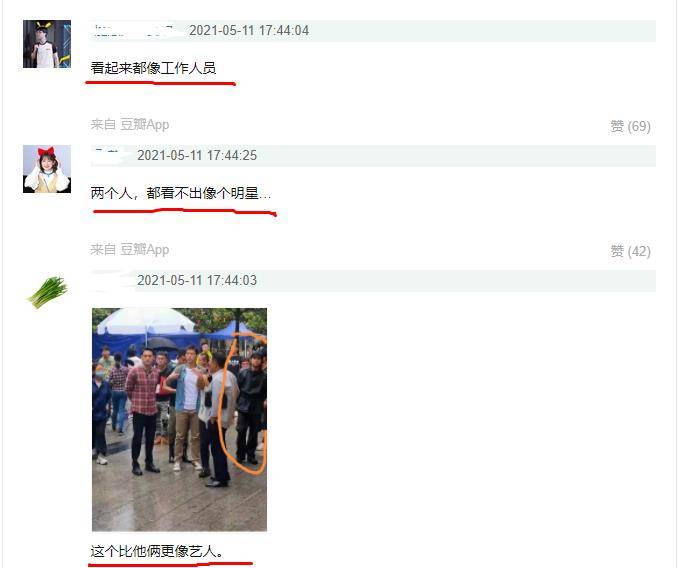Open the 豆瓣App link under second comment
This screenshot has width=678, height=568.
(x=144, y=249)
